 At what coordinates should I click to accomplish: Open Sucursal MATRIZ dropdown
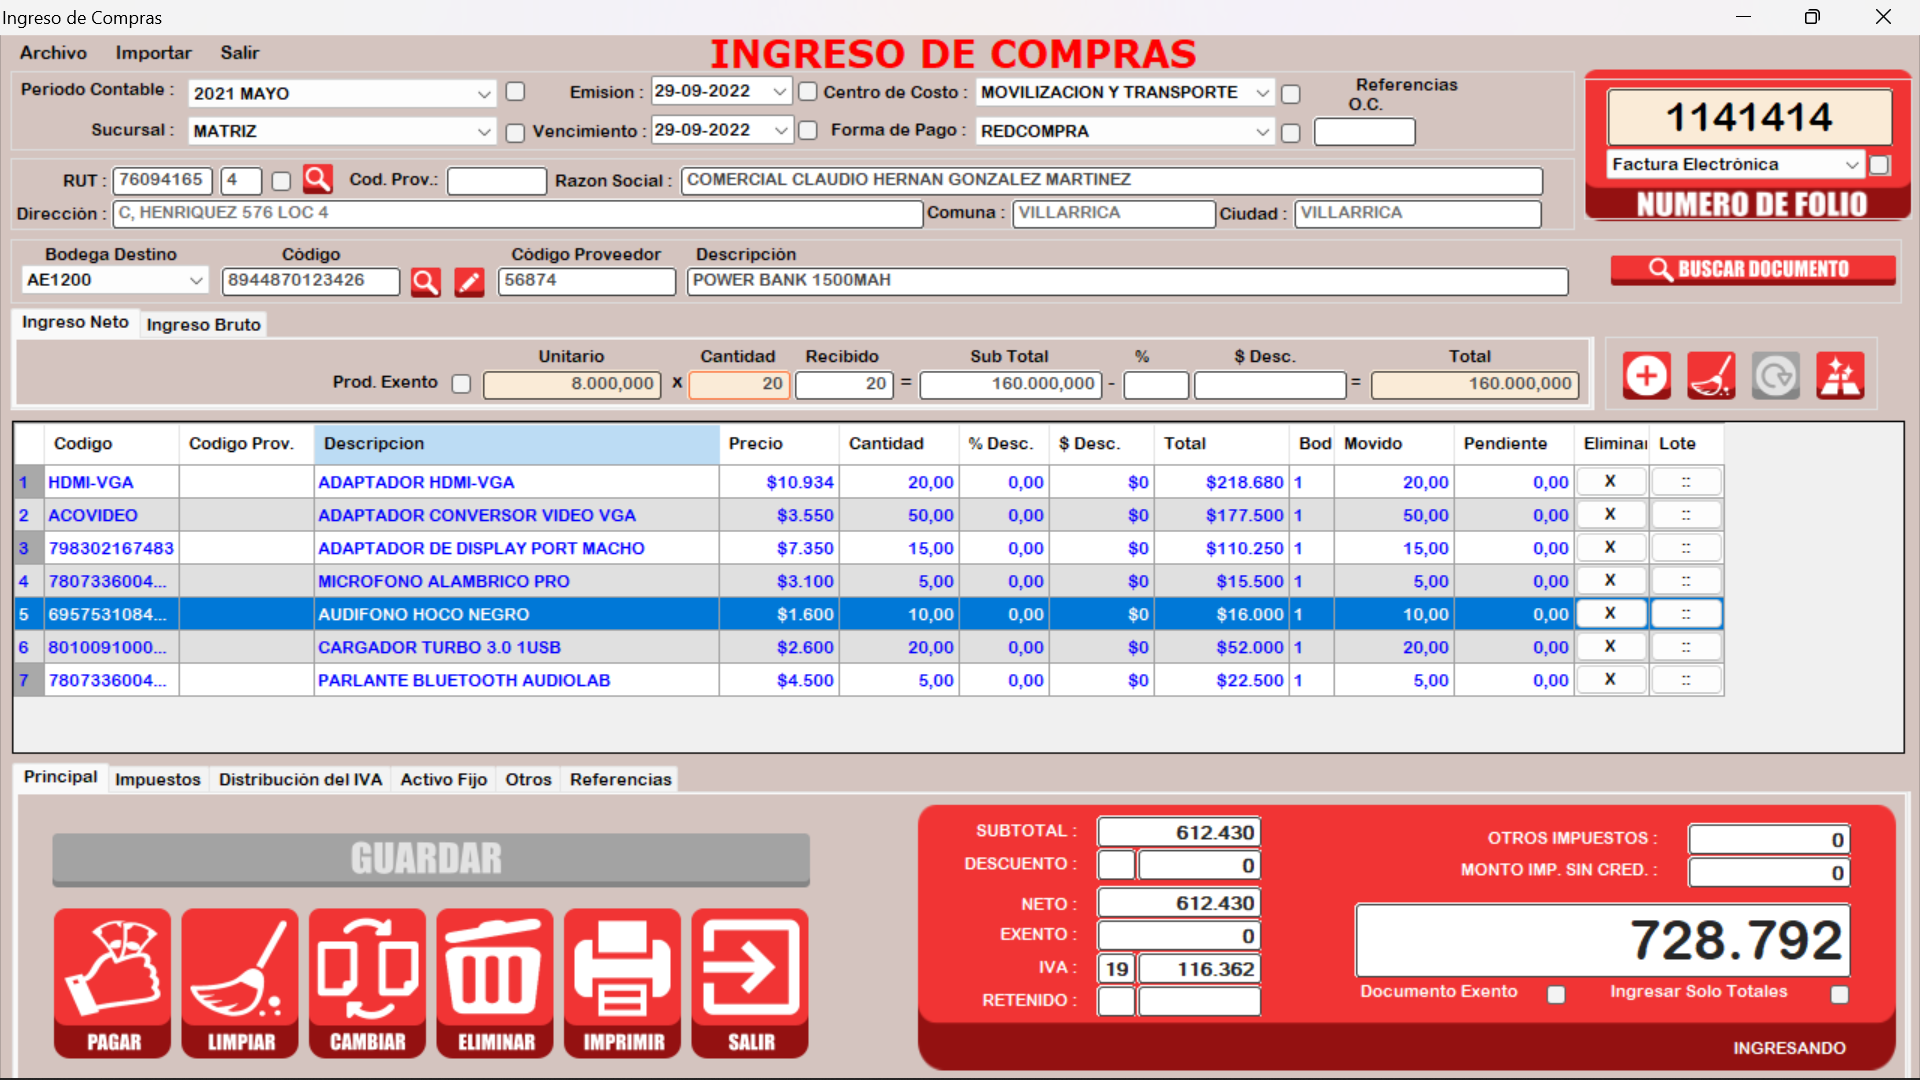(484, 132)
